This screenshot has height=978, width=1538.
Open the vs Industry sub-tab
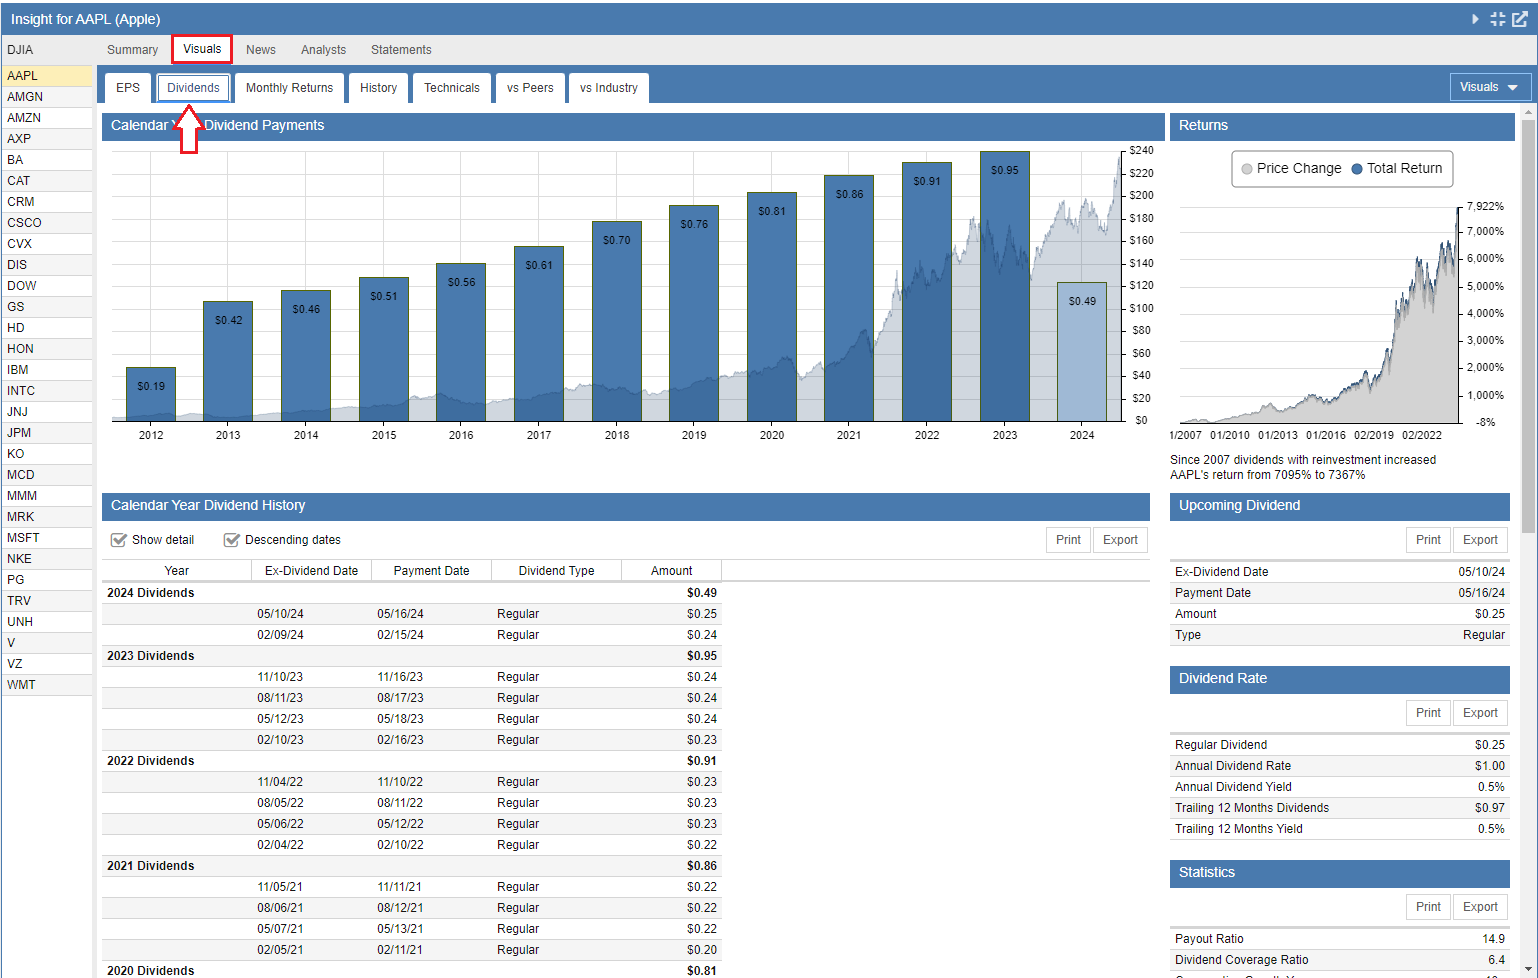[x=609, y=88]
